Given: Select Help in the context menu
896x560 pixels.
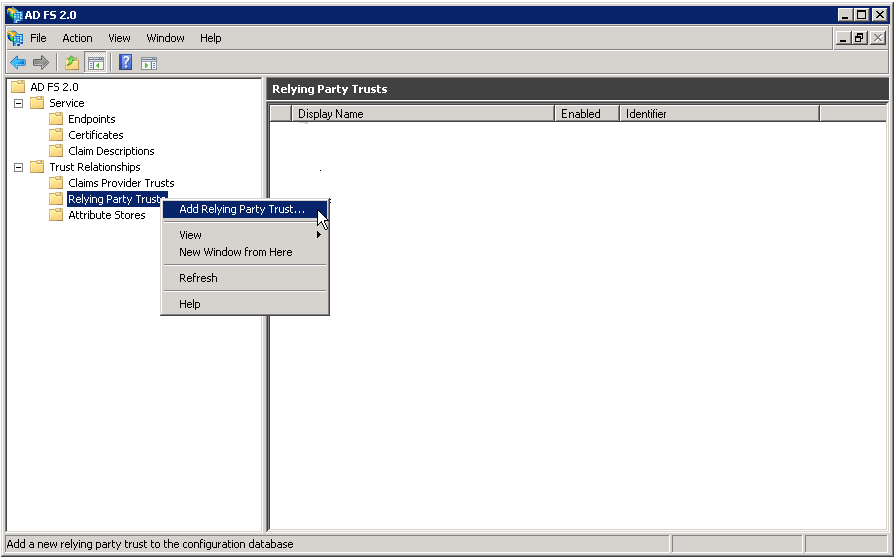Looking at the screenshot, I should pos(245,304).
